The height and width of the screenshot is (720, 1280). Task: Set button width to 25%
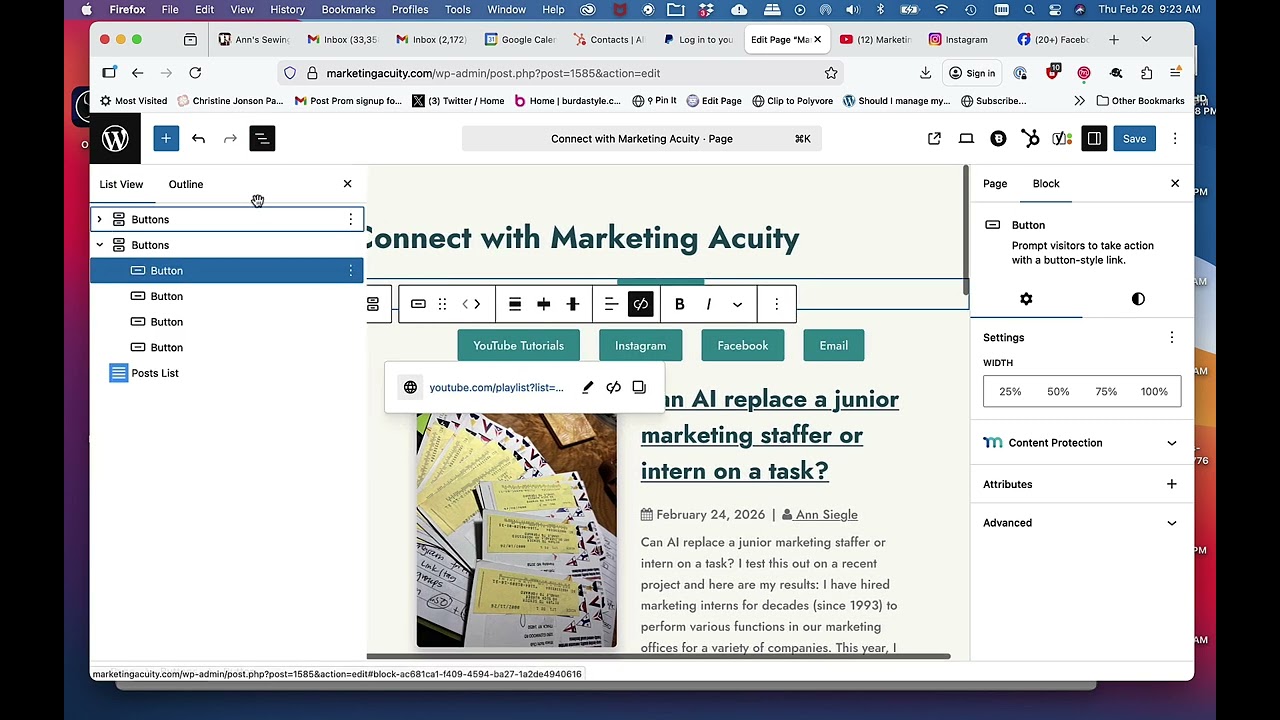1010,392
